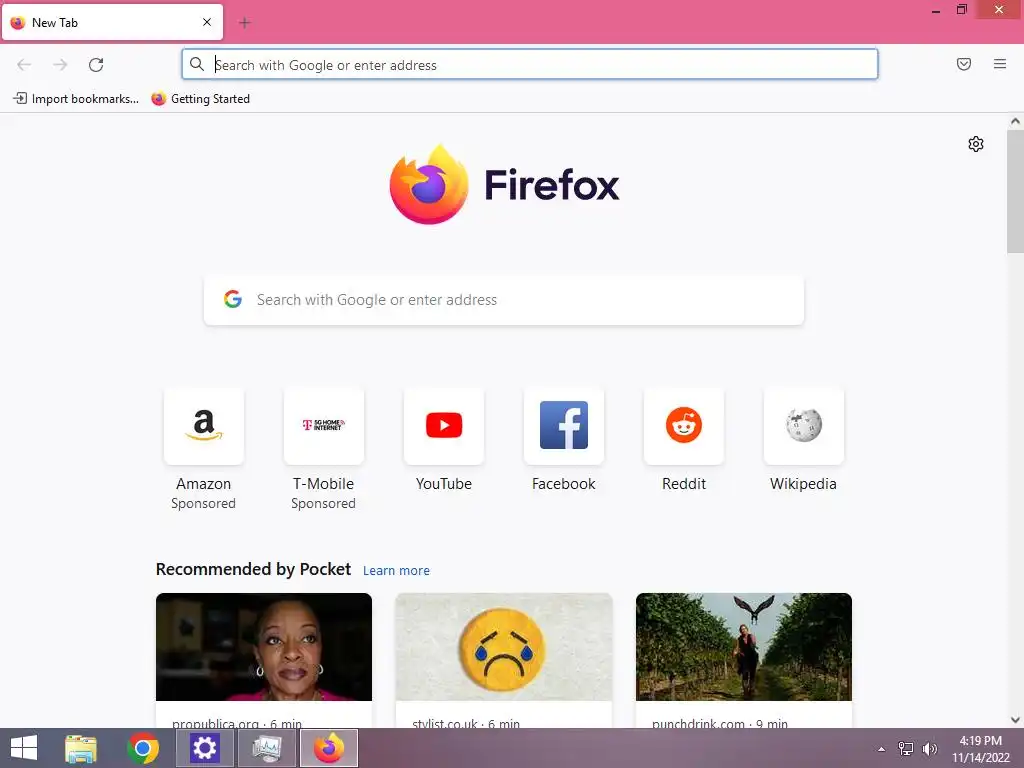Open the Amazon shortcut tile
The height and width of the screenshot is (768, 1024).
click(x=204, y=426)
